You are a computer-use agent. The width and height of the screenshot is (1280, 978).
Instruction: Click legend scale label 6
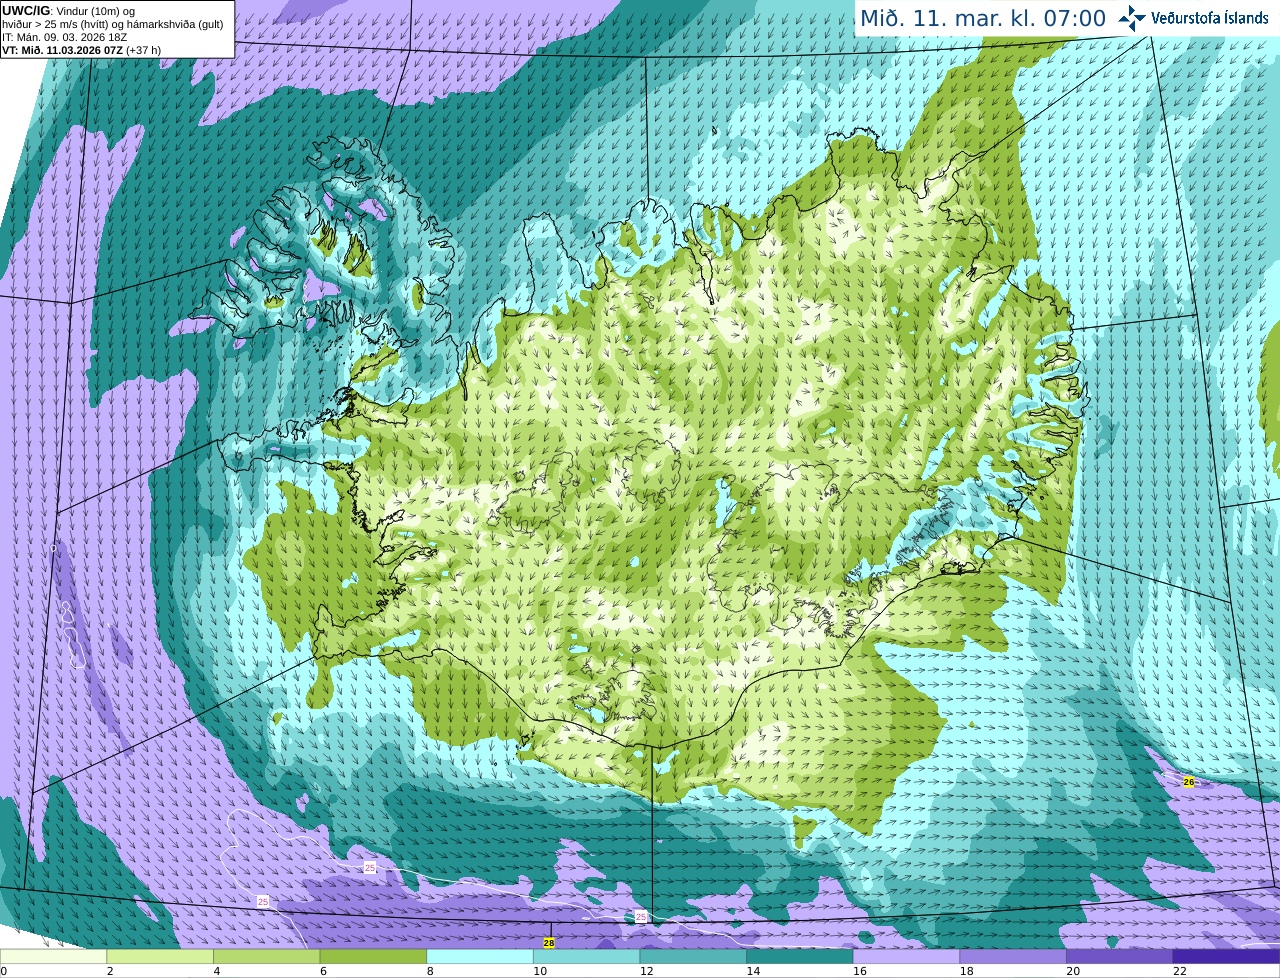click(323, 971)
